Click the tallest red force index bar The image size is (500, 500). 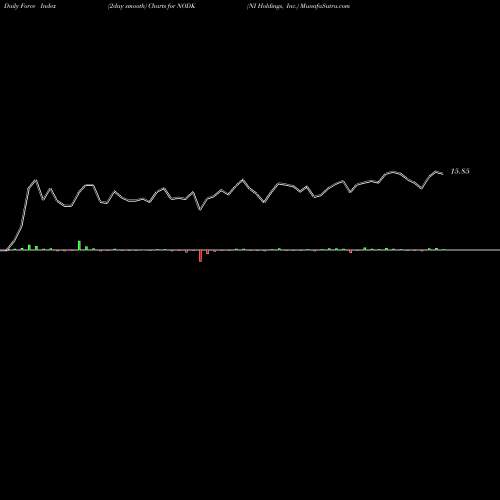pyautogui.click(x=200, y=256)
